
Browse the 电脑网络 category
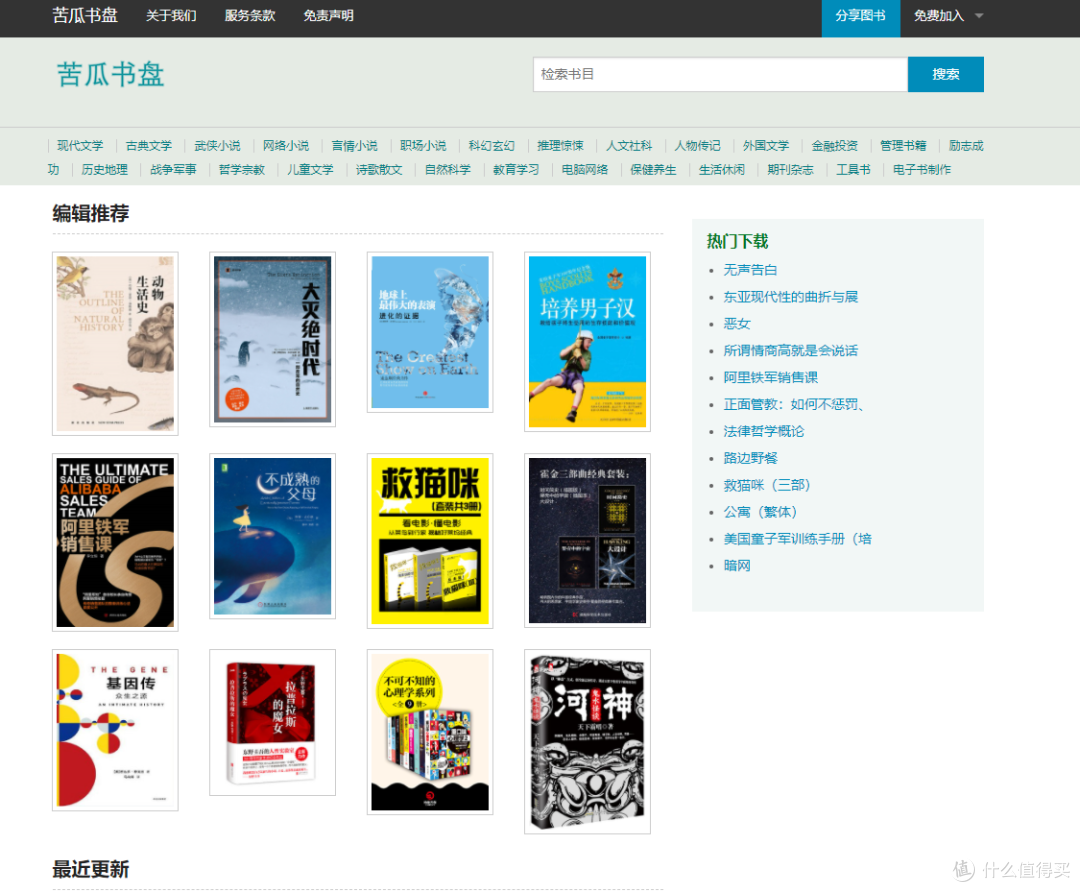tap(585, 169)
